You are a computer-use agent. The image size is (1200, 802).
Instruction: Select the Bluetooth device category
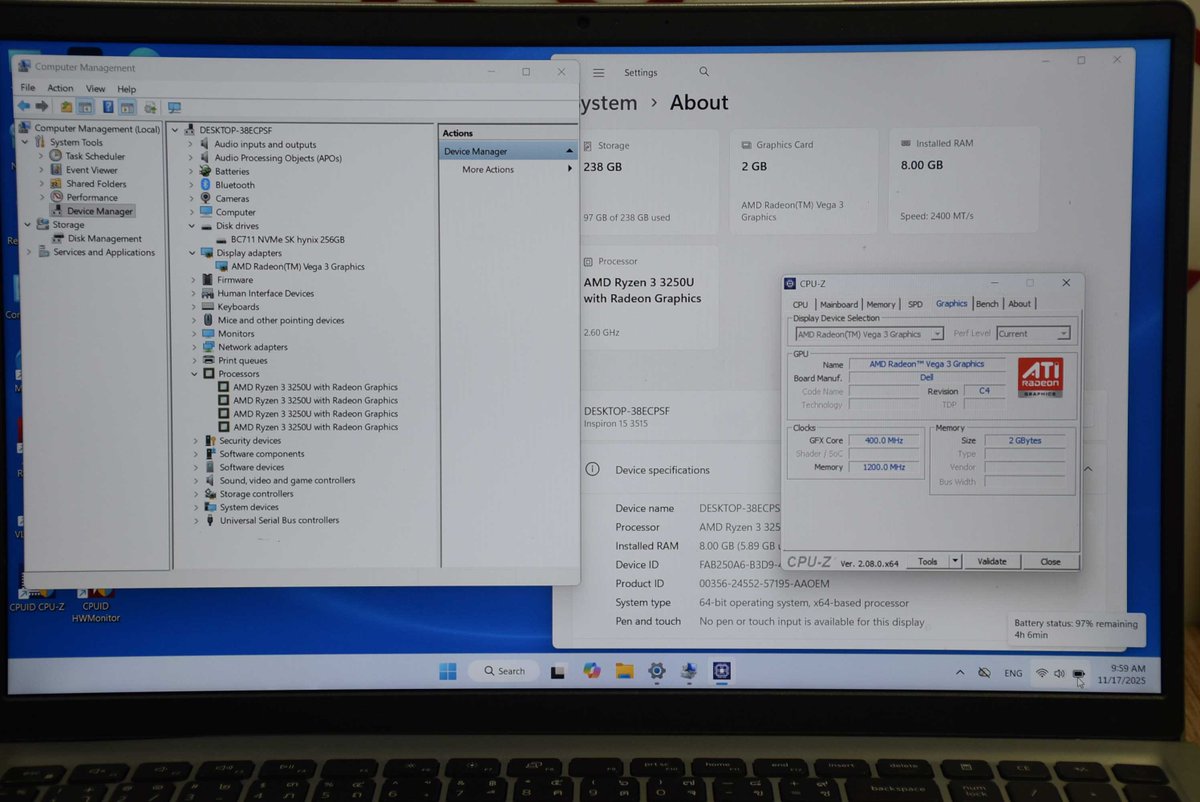235,185
